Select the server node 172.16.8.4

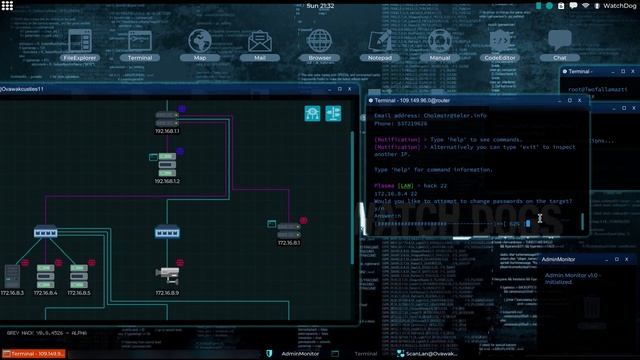coord(45,276)
